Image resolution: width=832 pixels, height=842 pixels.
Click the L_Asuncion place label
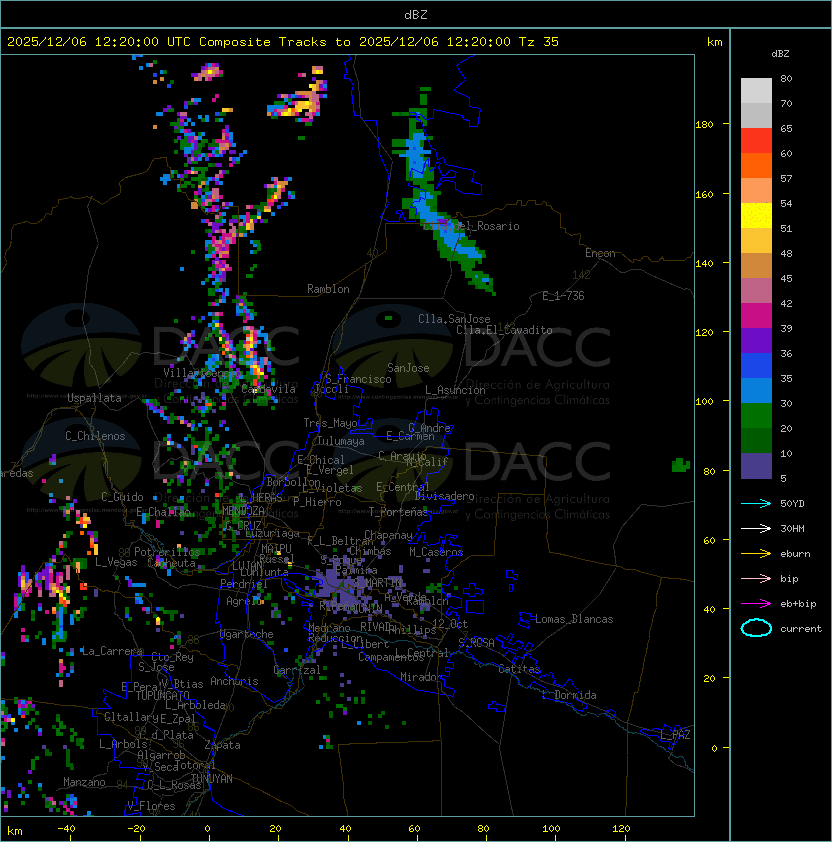point(455,390)
